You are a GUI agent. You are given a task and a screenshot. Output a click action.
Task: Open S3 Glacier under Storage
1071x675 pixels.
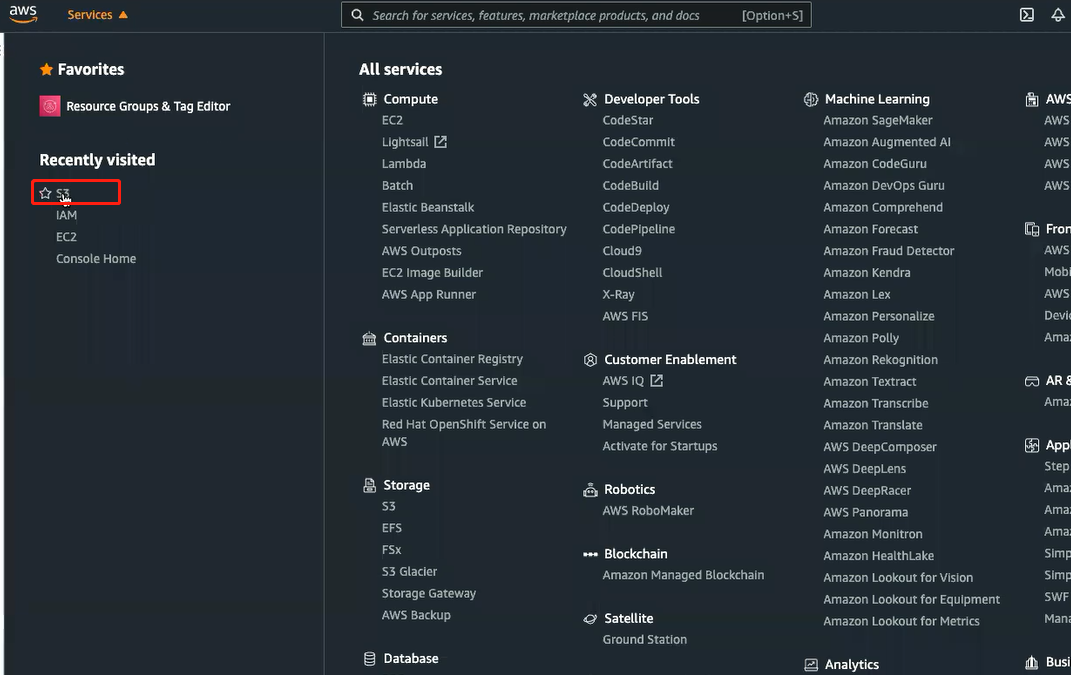[x=409, y=572]
